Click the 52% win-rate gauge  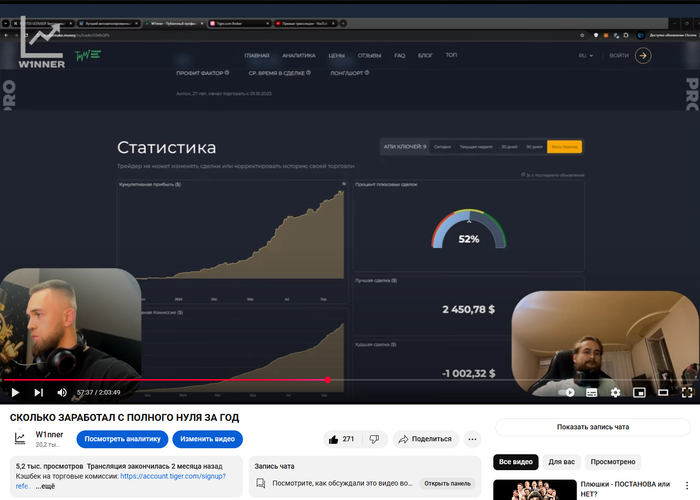tap(469, 229)
